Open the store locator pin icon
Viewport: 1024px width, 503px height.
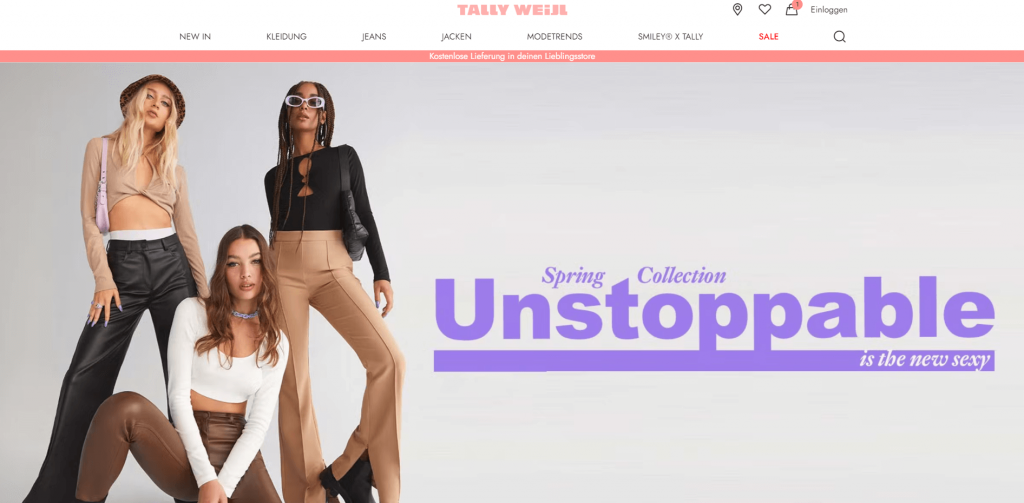coord(737,9)
